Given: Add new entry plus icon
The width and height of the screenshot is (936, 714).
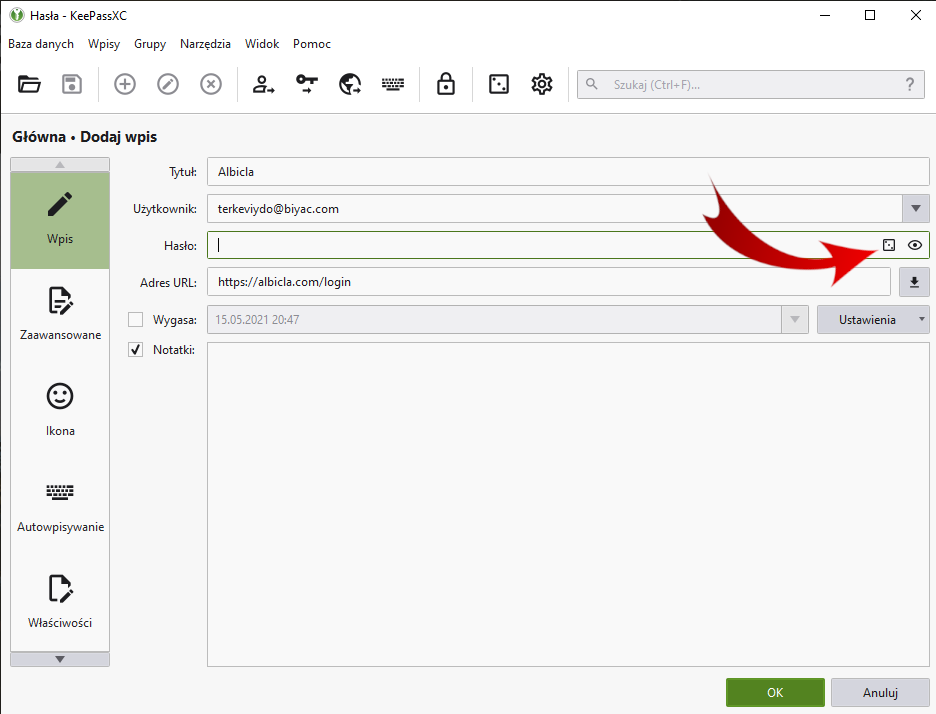Looking at the screenshot, I should pyautogui.click(x=125, y=84).
